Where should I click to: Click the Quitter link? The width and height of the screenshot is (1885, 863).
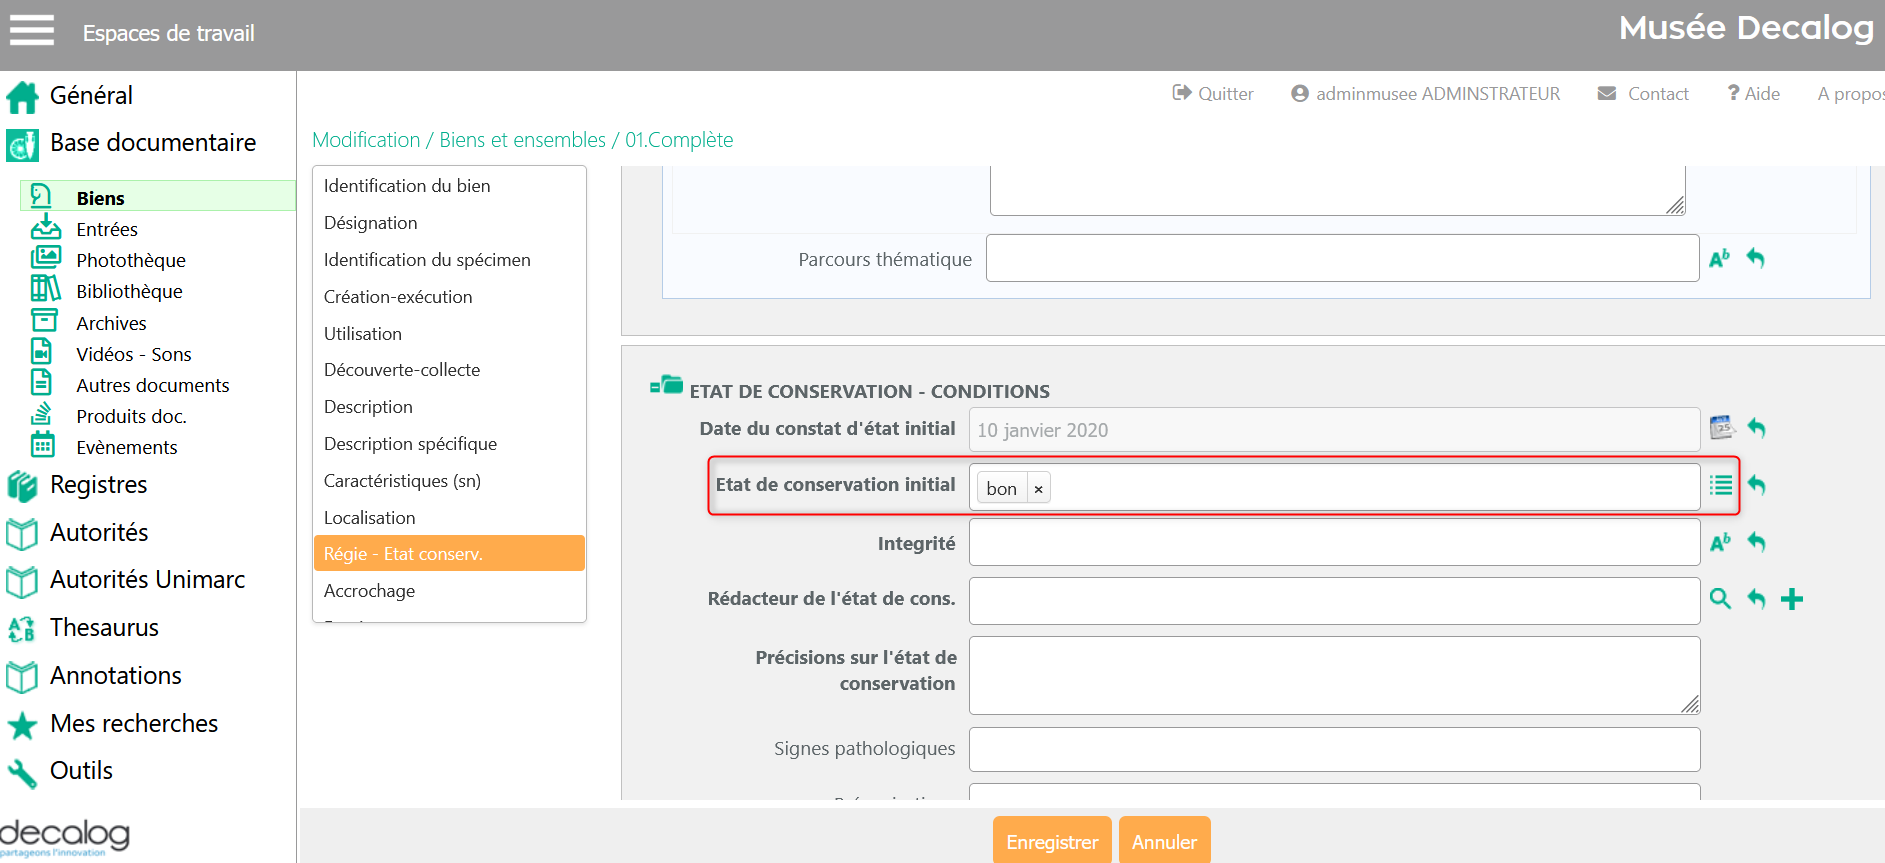[x=1213, y=94]
